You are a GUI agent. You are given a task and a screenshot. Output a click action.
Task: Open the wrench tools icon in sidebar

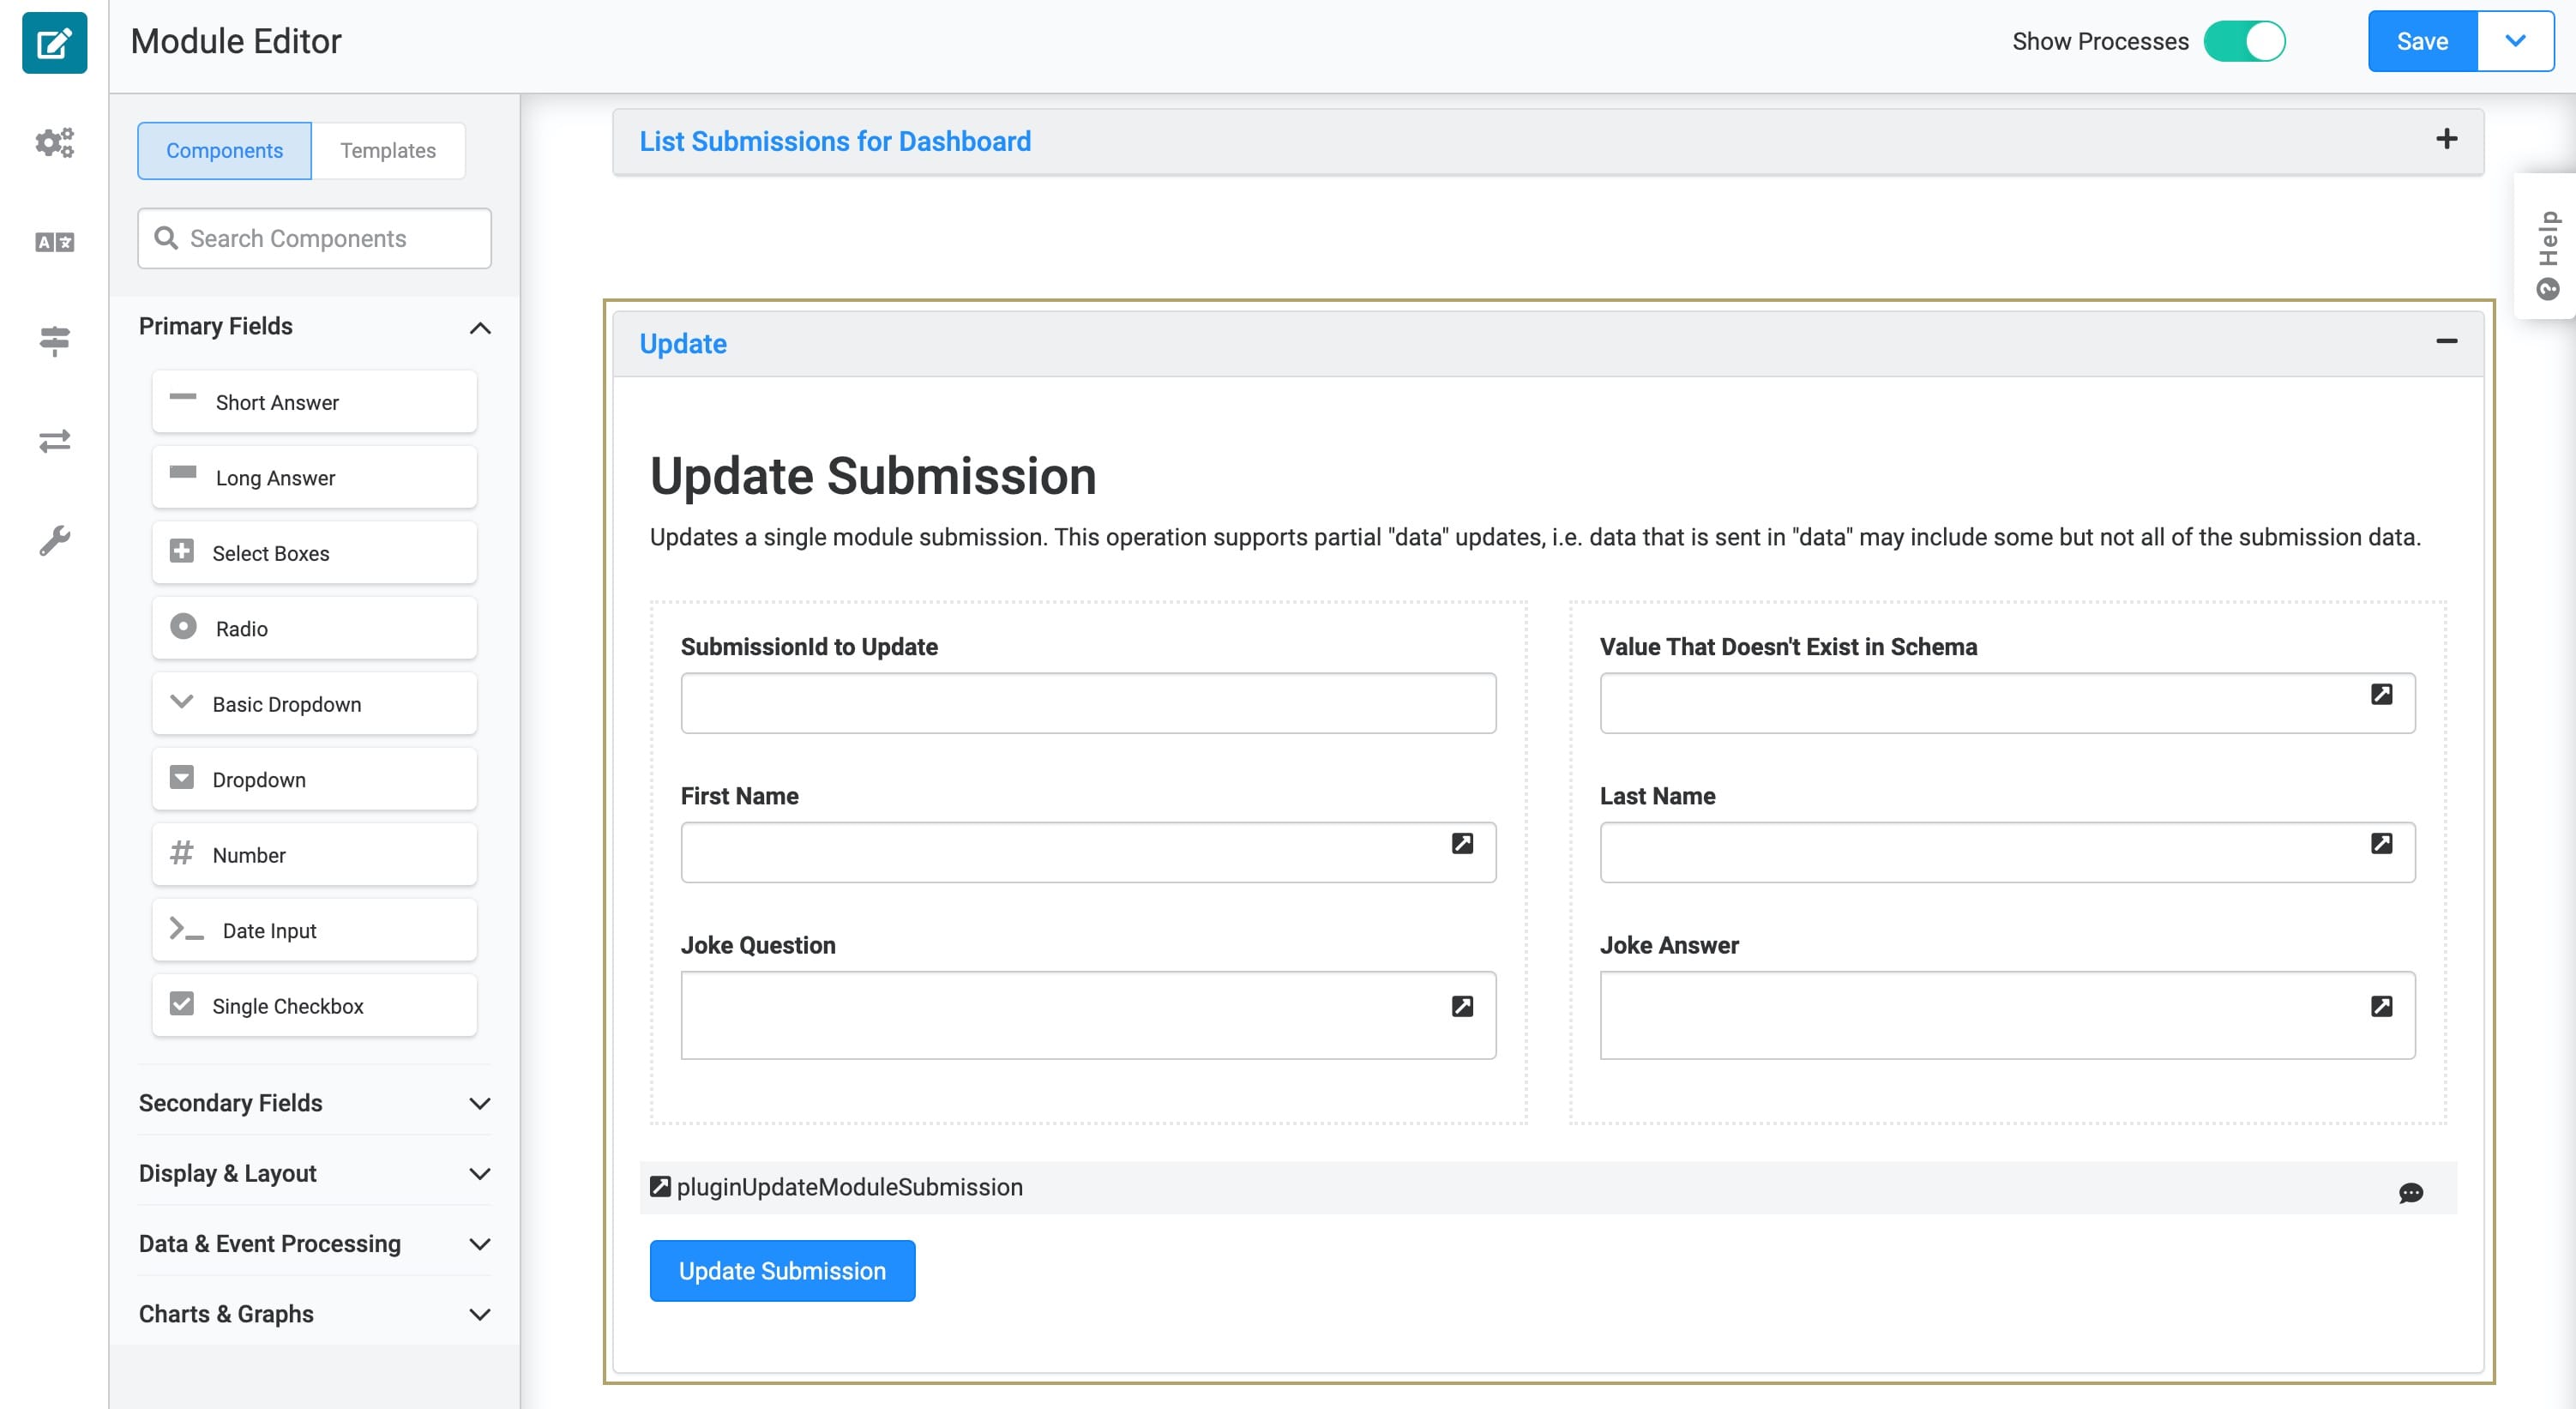[54, 540]
